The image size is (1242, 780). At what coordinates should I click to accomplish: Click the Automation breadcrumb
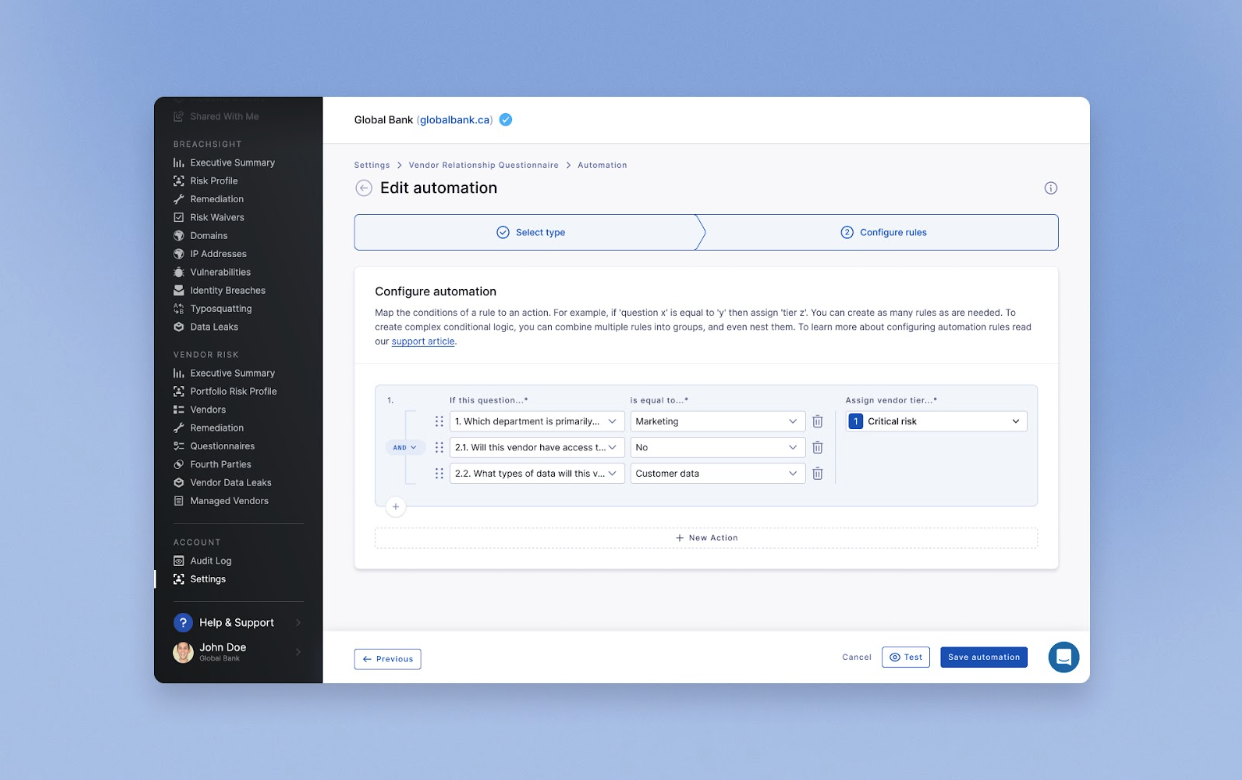pyautogui.click(x=603, y=165)
